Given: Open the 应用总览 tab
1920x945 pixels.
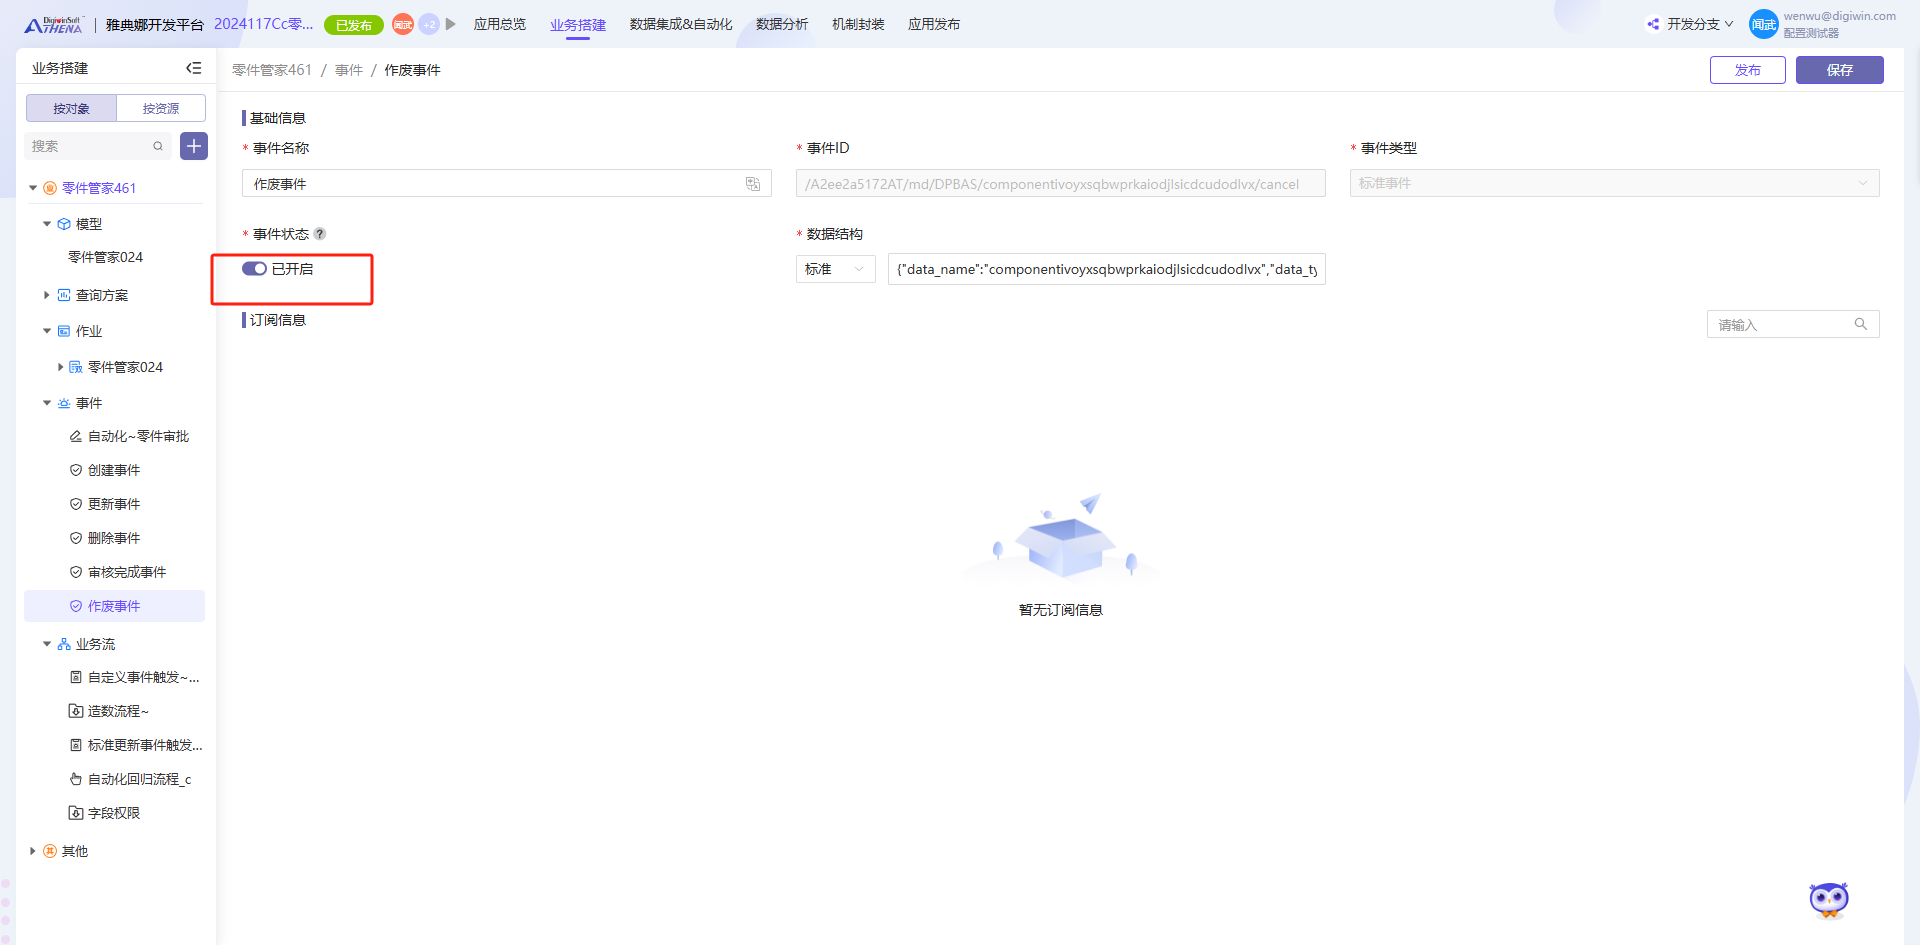Looking at the screenshot, I should tap(500, 24).
